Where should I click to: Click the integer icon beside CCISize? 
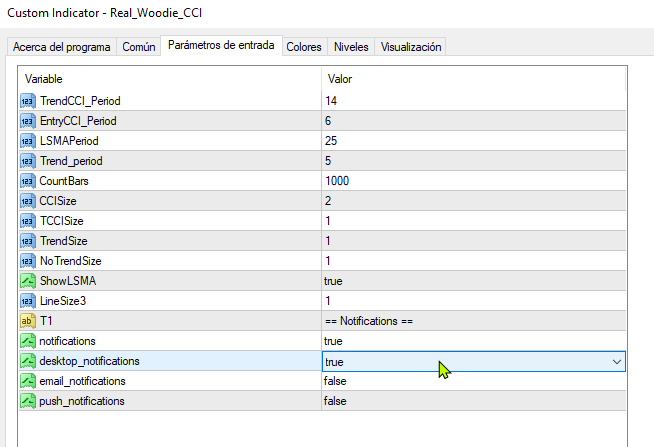click(x=28, y=201)
